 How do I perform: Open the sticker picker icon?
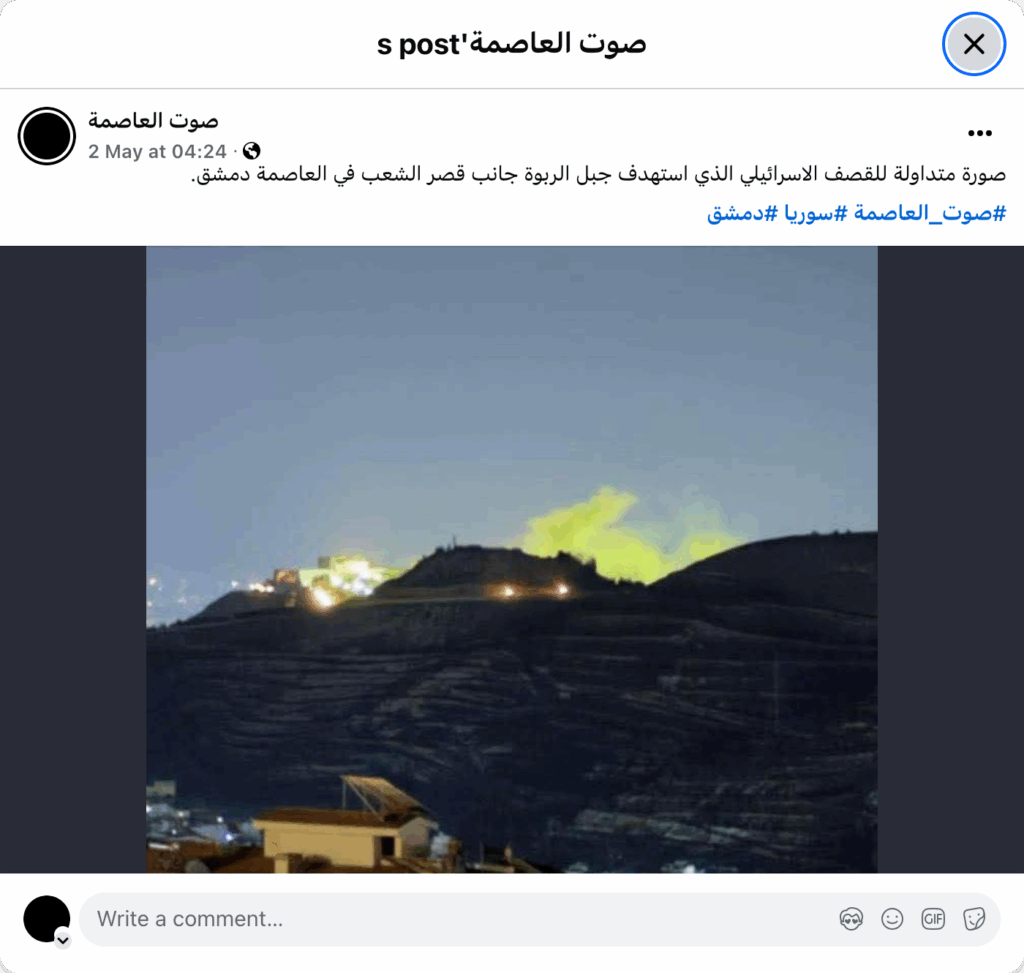[974, 919]
